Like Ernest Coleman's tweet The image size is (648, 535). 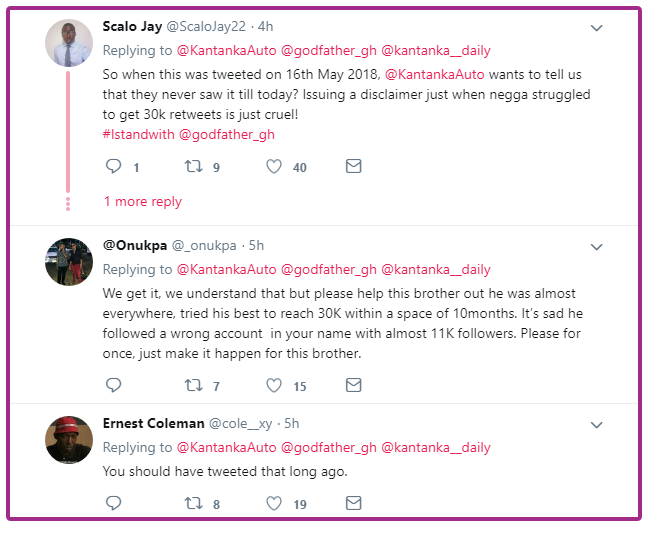pos(274,503)
